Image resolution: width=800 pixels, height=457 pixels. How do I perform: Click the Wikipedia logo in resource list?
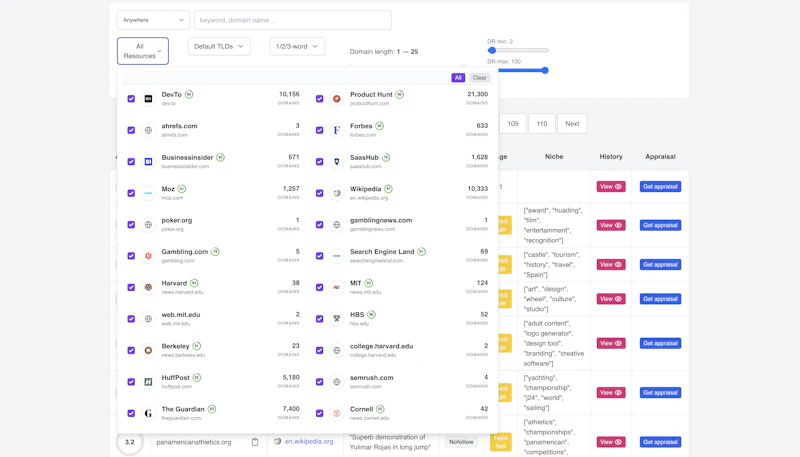coord(337,193)
